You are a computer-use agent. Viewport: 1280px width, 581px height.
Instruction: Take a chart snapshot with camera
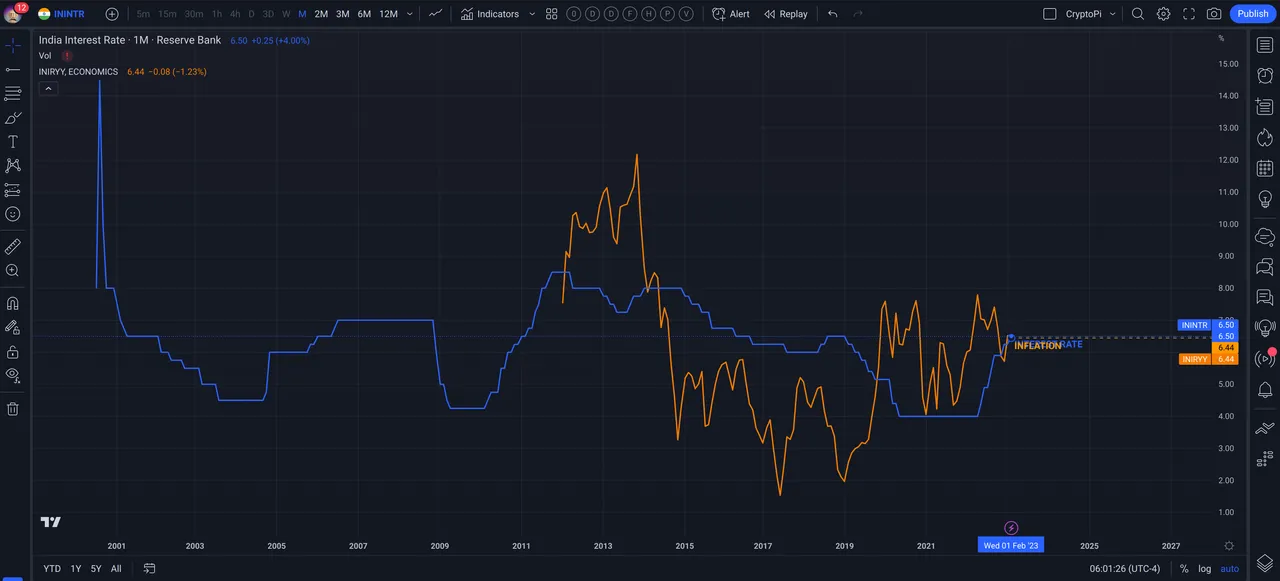[1214, 14]
